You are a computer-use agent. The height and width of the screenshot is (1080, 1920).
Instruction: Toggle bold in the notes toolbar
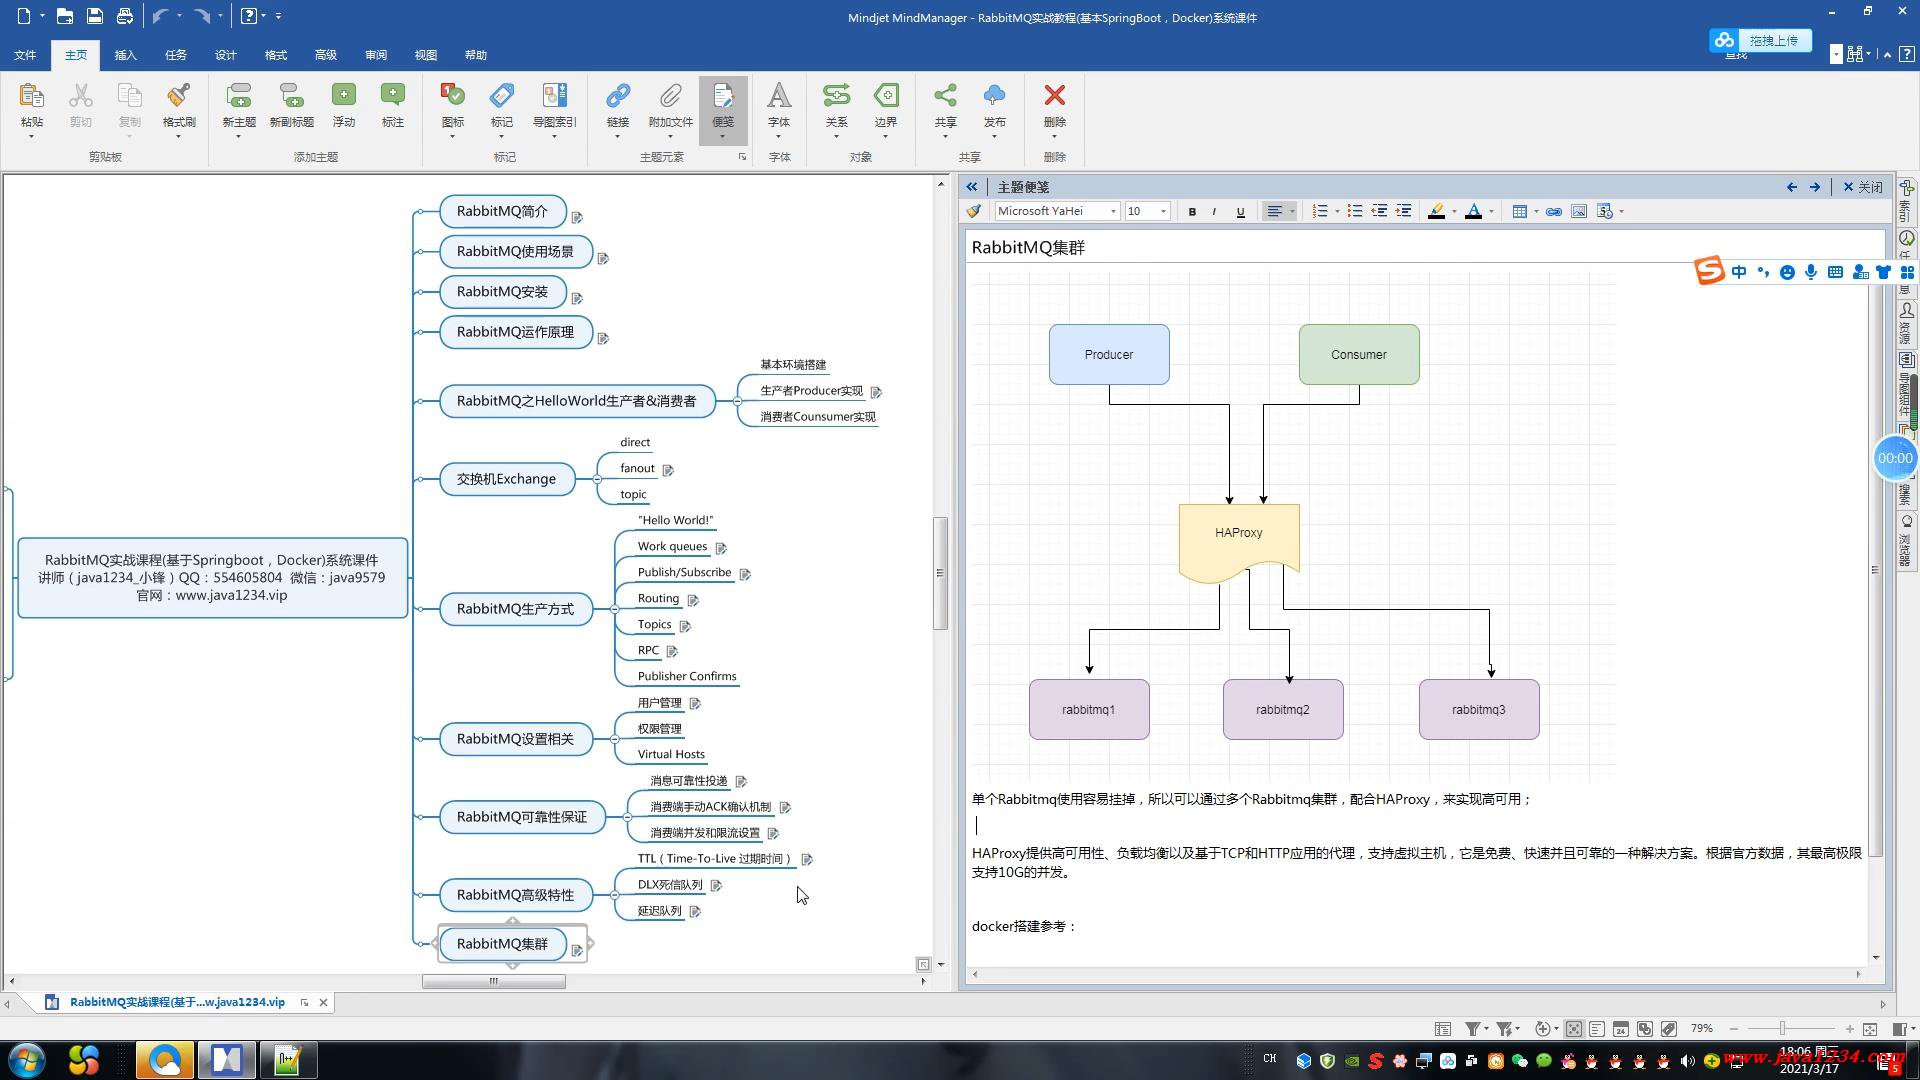(x=1192, y=211)
